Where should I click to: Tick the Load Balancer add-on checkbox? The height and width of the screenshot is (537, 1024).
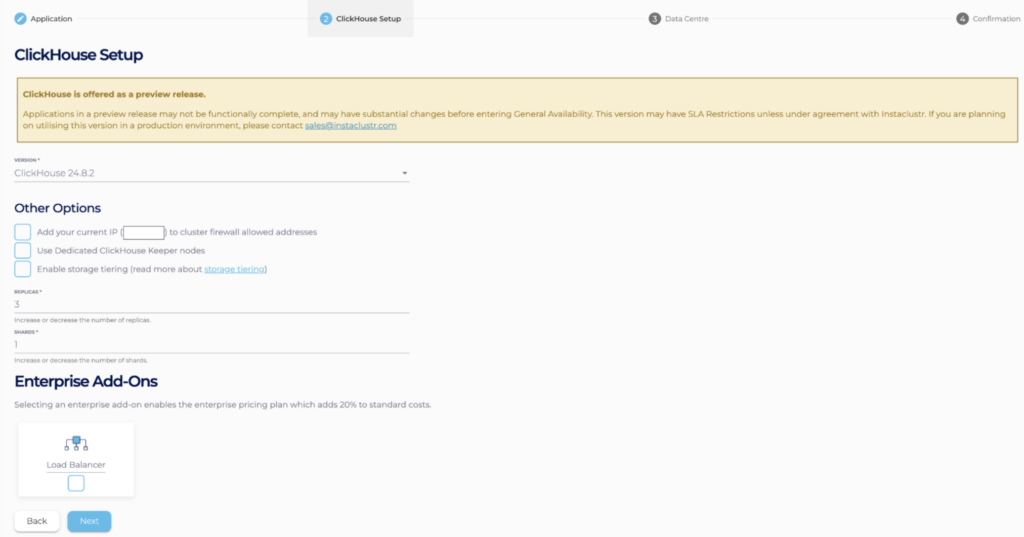76,483
